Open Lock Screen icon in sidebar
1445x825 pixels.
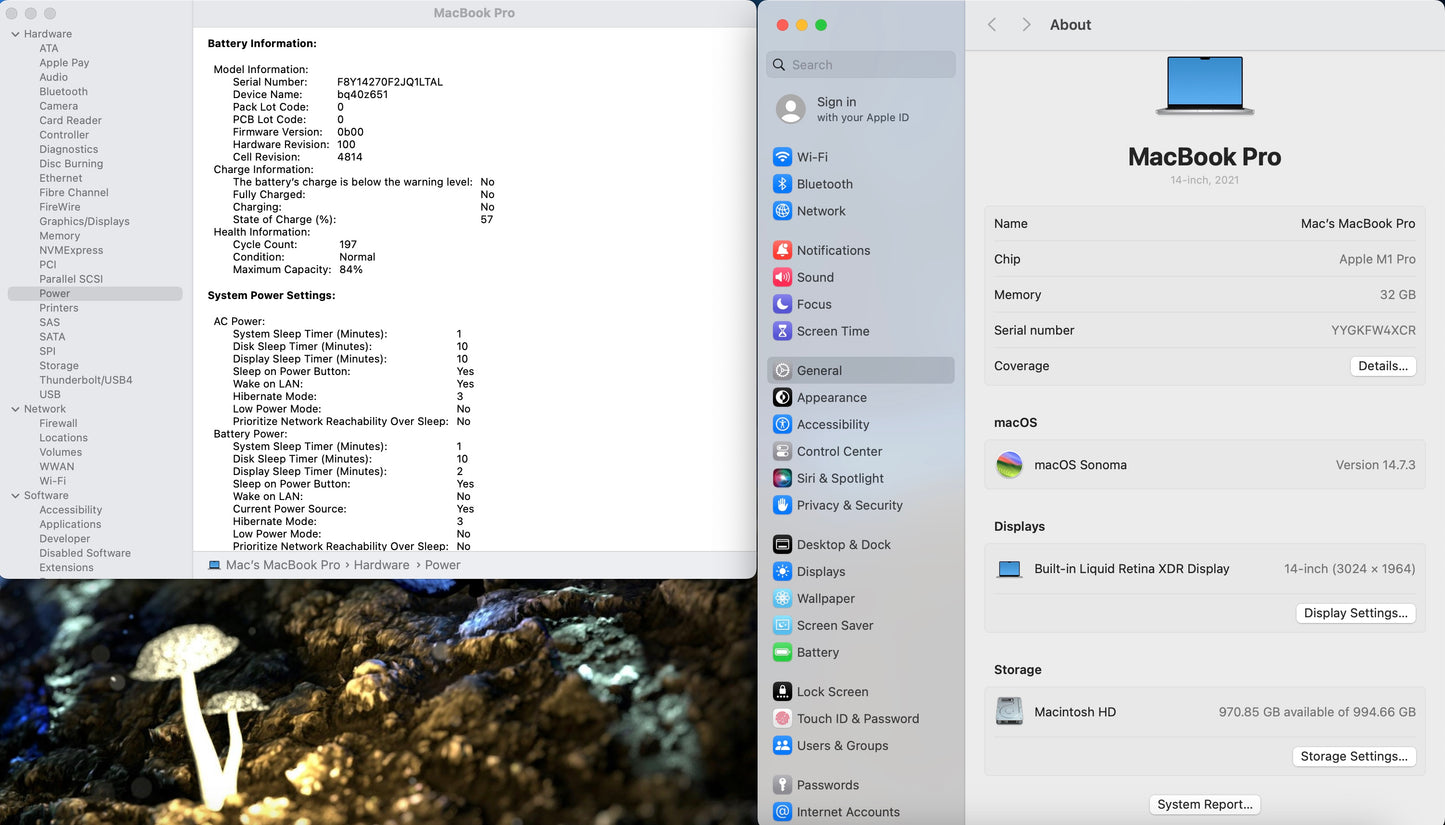click(782, 691)
